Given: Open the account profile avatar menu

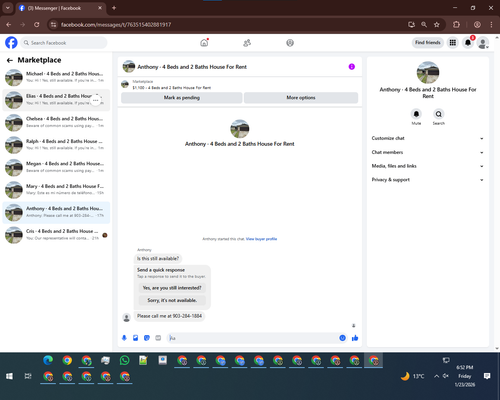Looking at the screenshot, I should point(483,43).
